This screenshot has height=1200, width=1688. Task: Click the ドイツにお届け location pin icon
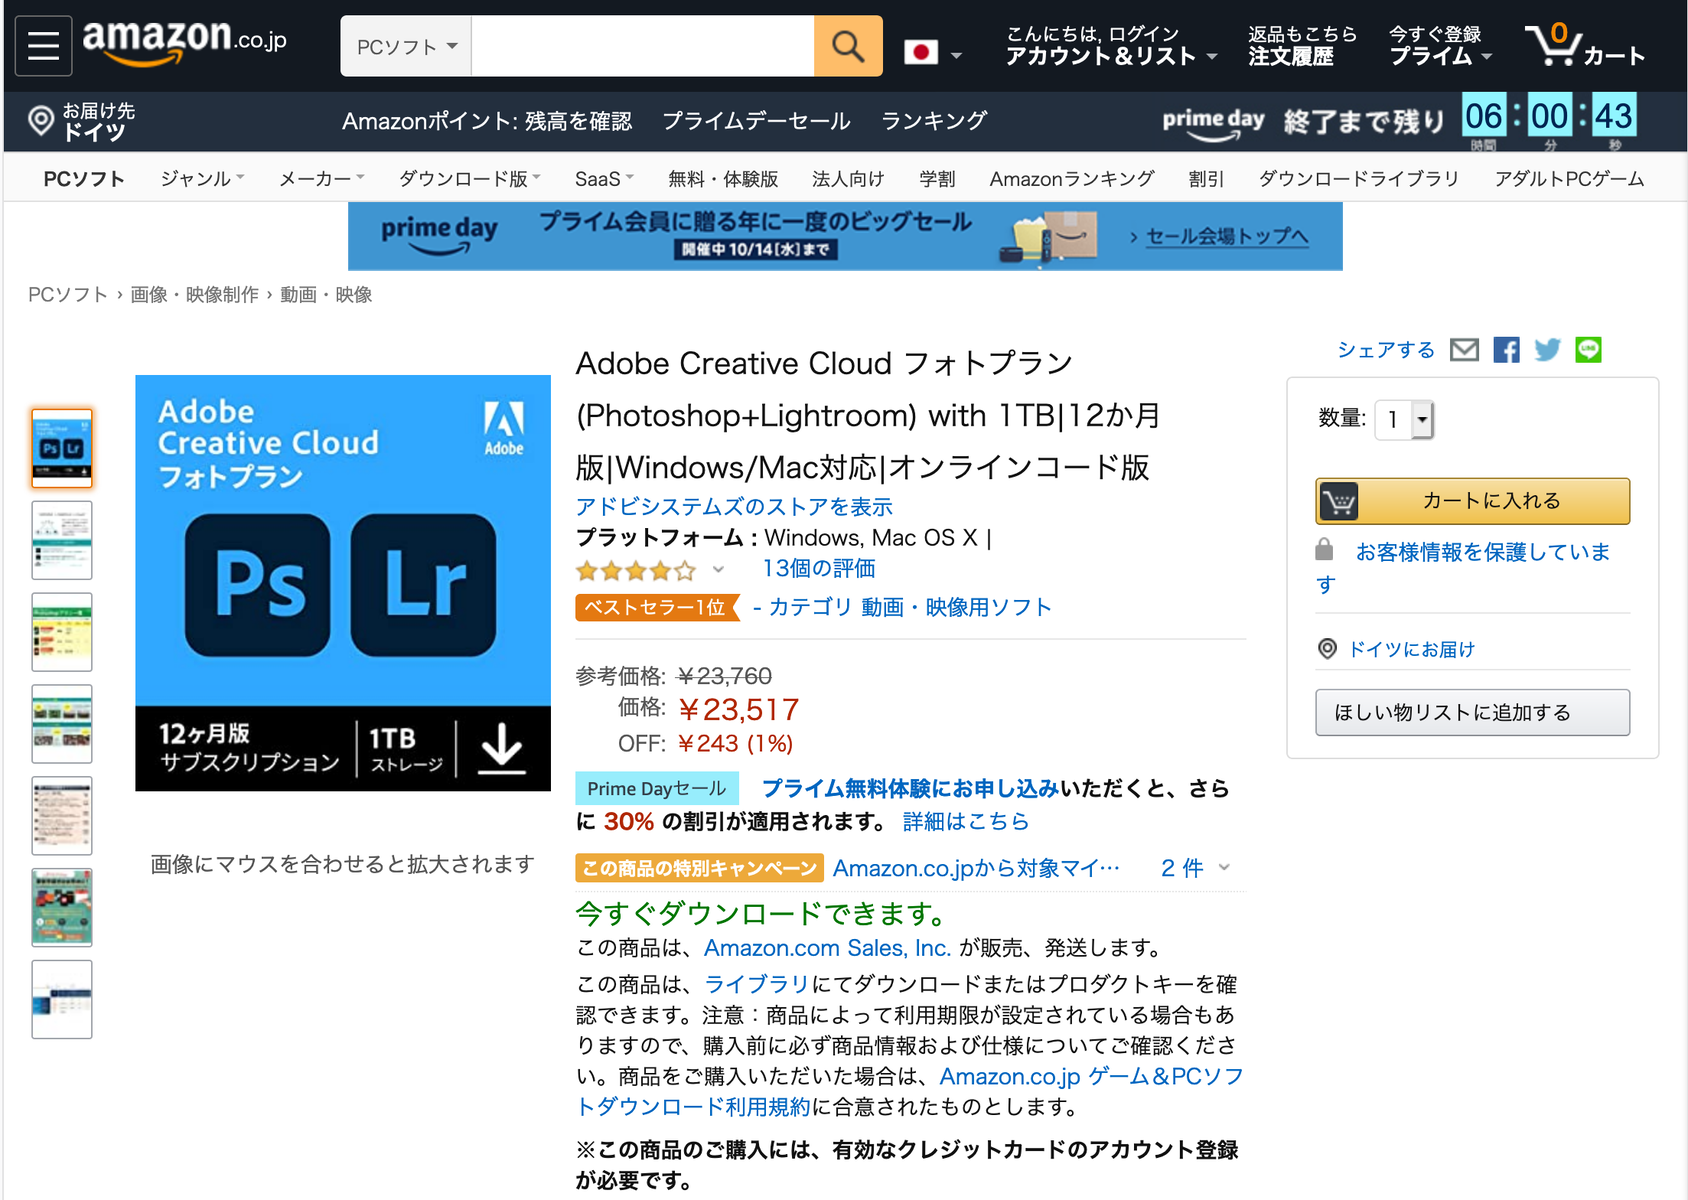pos(1327,649)
